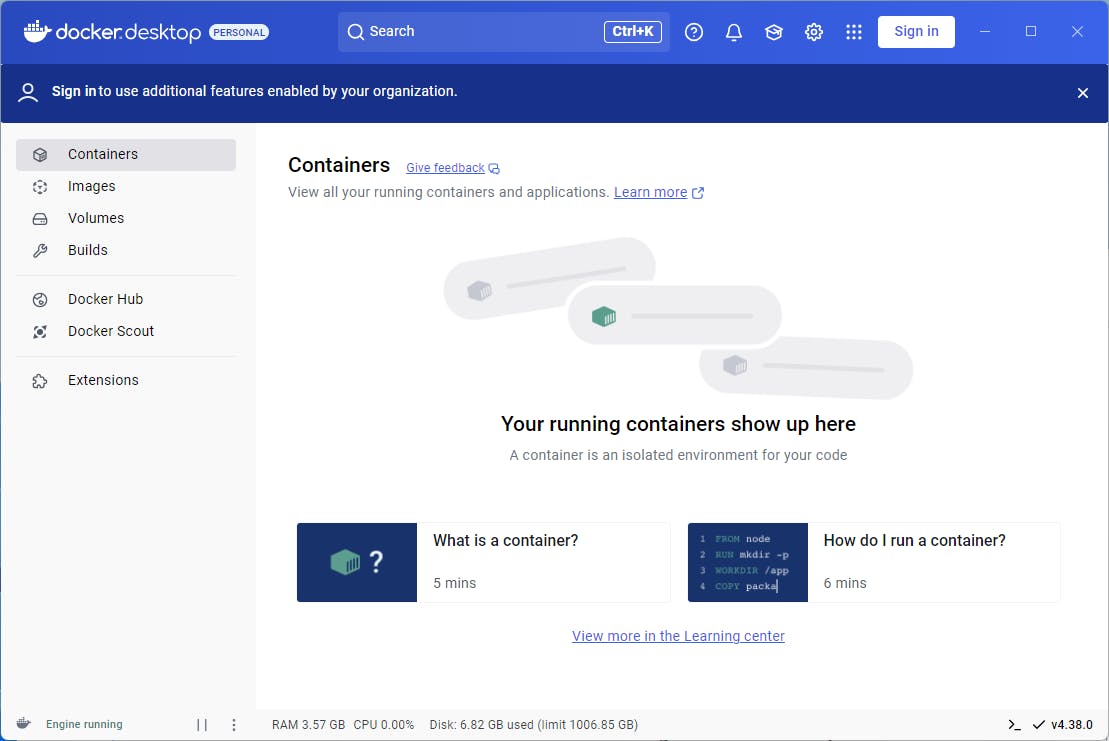Click the RAM 3.57 GB status
Screen dimensions: 1109x741
click(x=308, y=725)
